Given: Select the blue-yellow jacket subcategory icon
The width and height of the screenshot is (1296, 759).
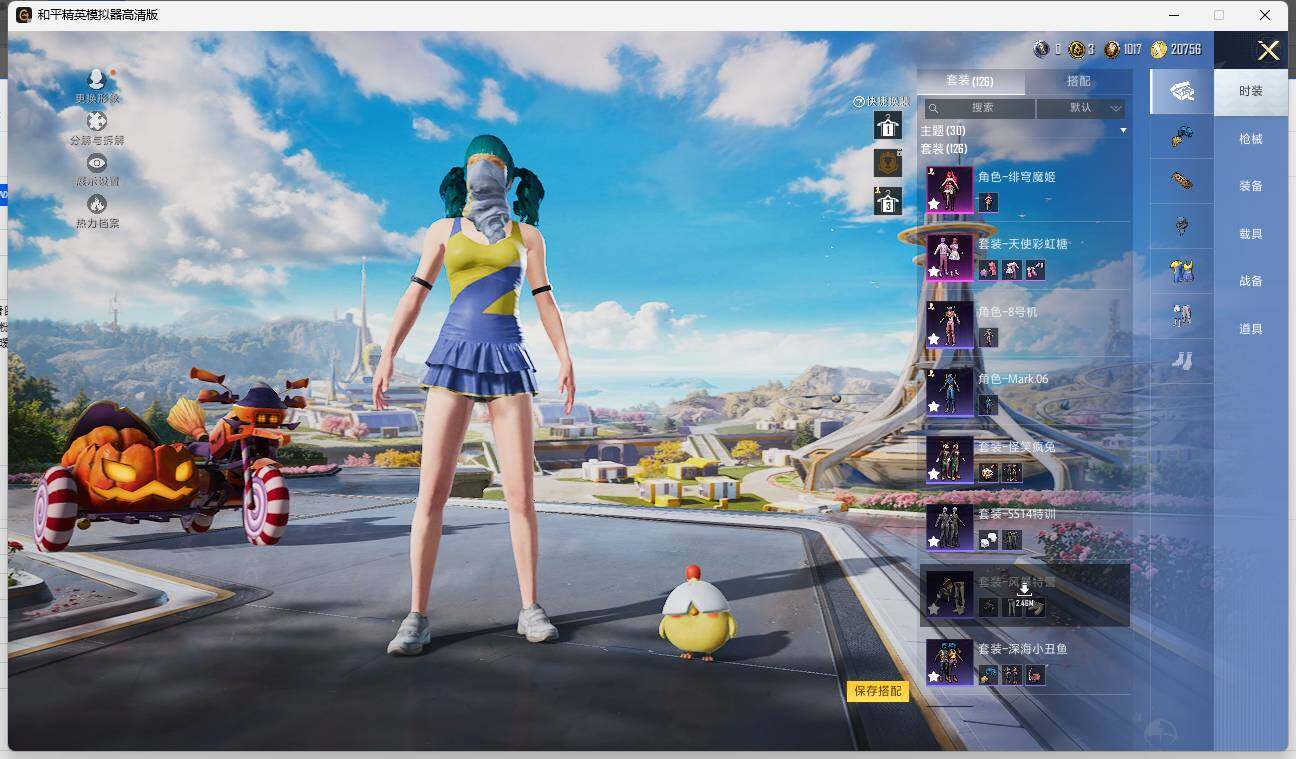Looking at the screenshot, I should pyautogui.click(x=1182, y=271).
